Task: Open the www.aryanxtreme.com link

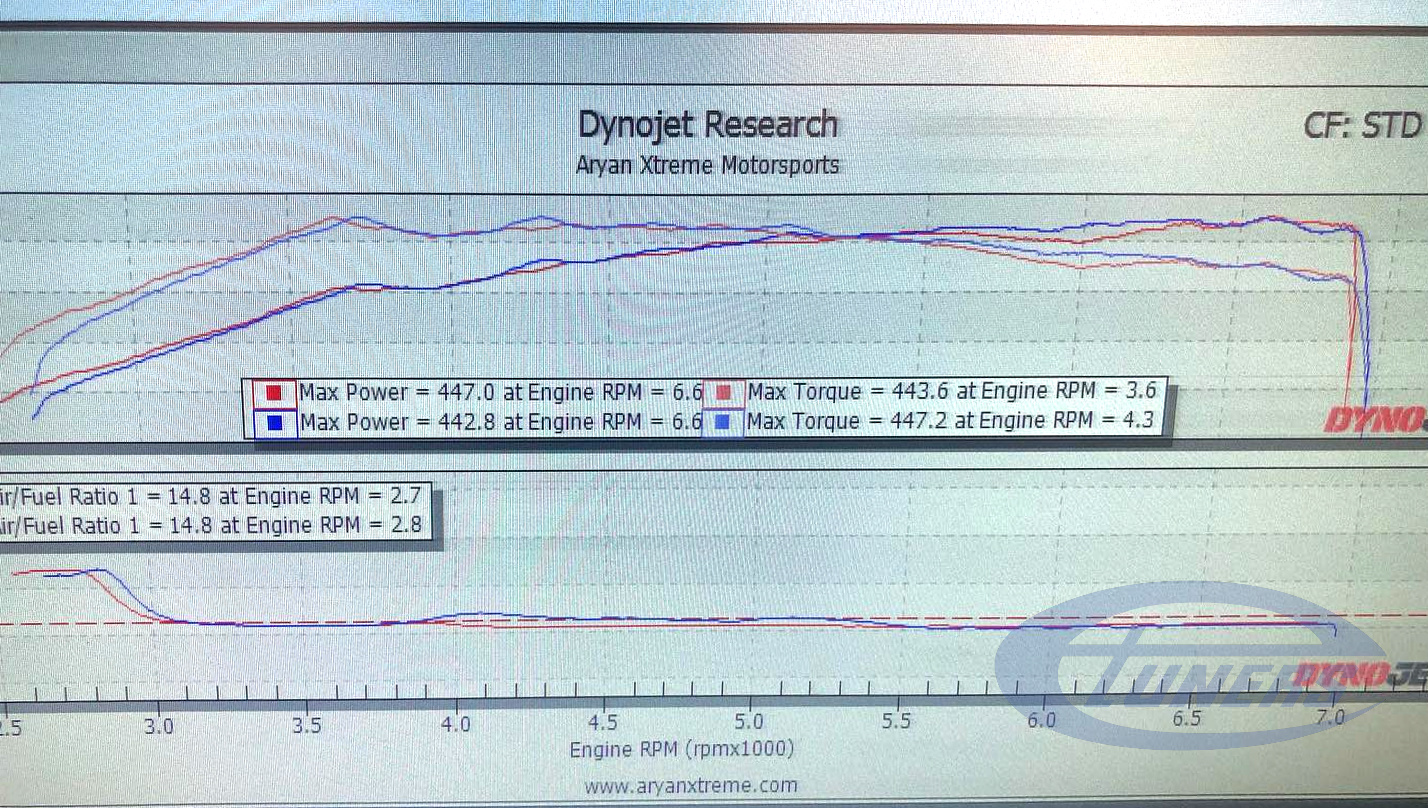Action: [x=691, y=786]
